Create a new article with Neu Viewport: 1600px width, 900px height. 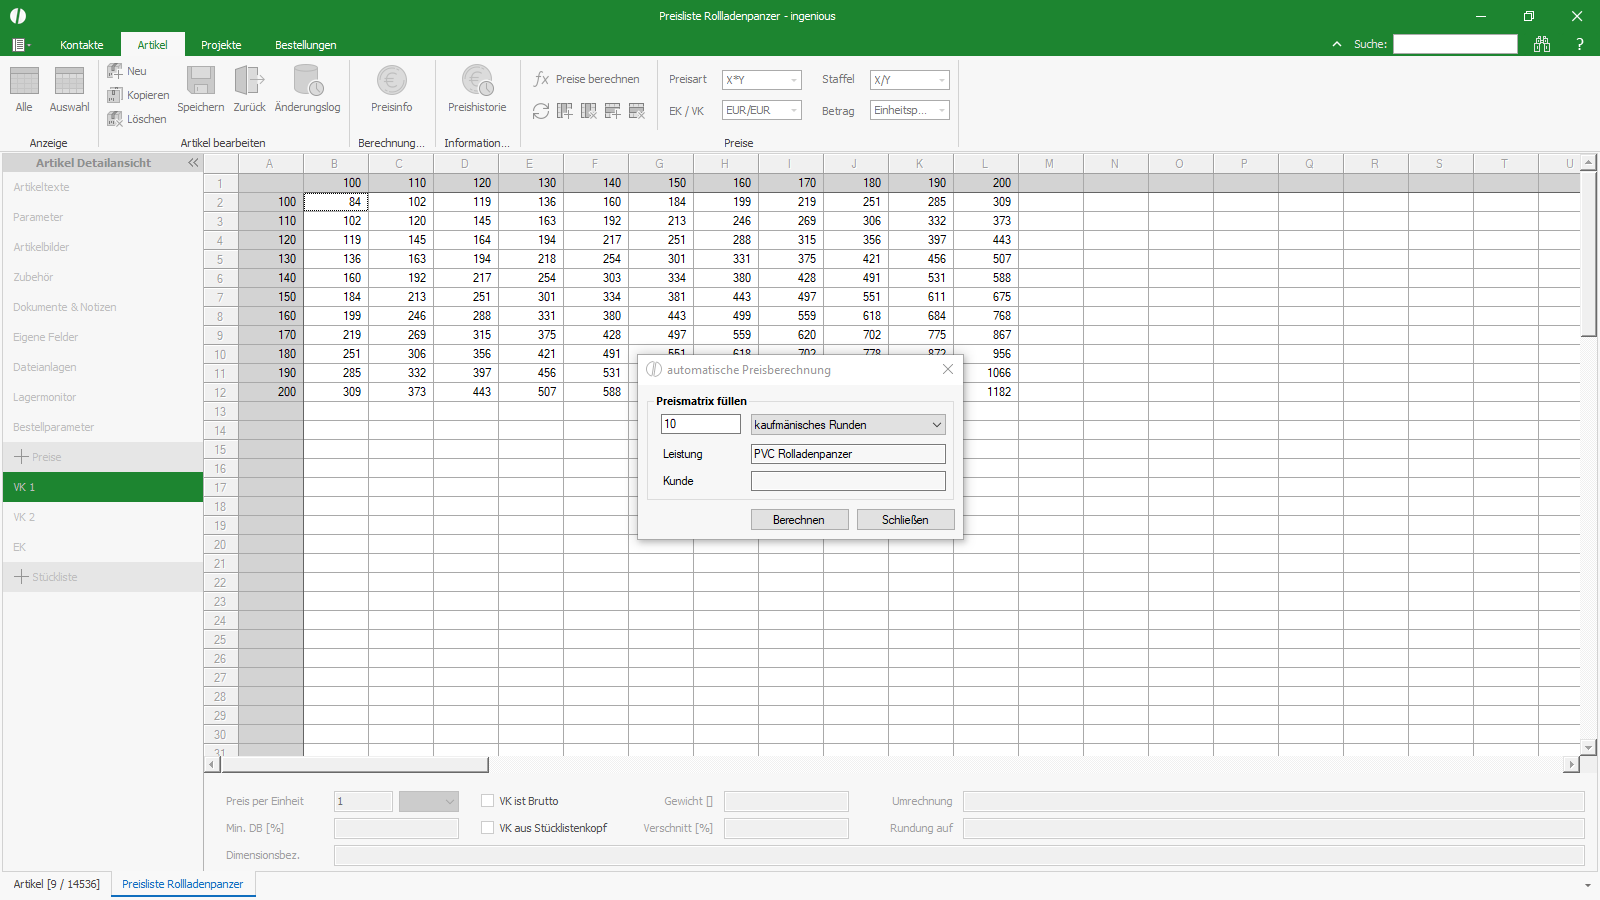click(127, 71)
